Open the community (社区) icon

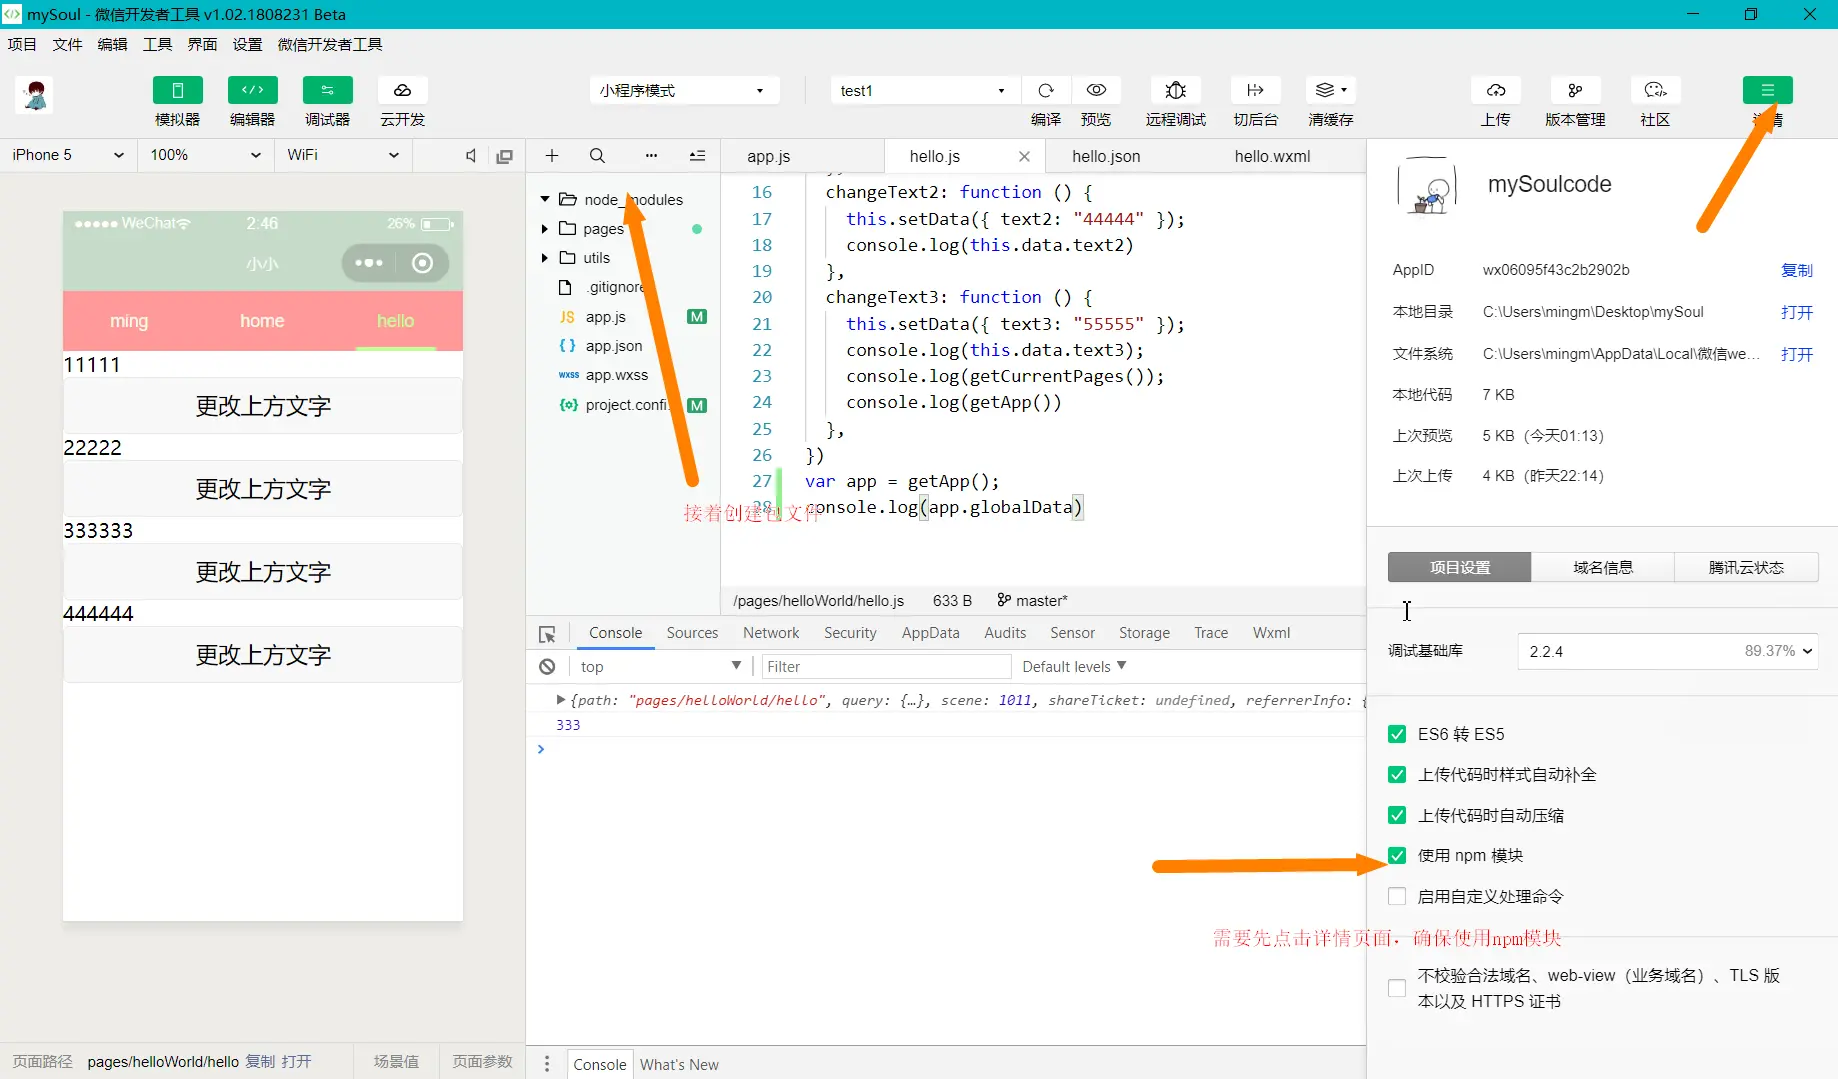(x=1655, y=90)
